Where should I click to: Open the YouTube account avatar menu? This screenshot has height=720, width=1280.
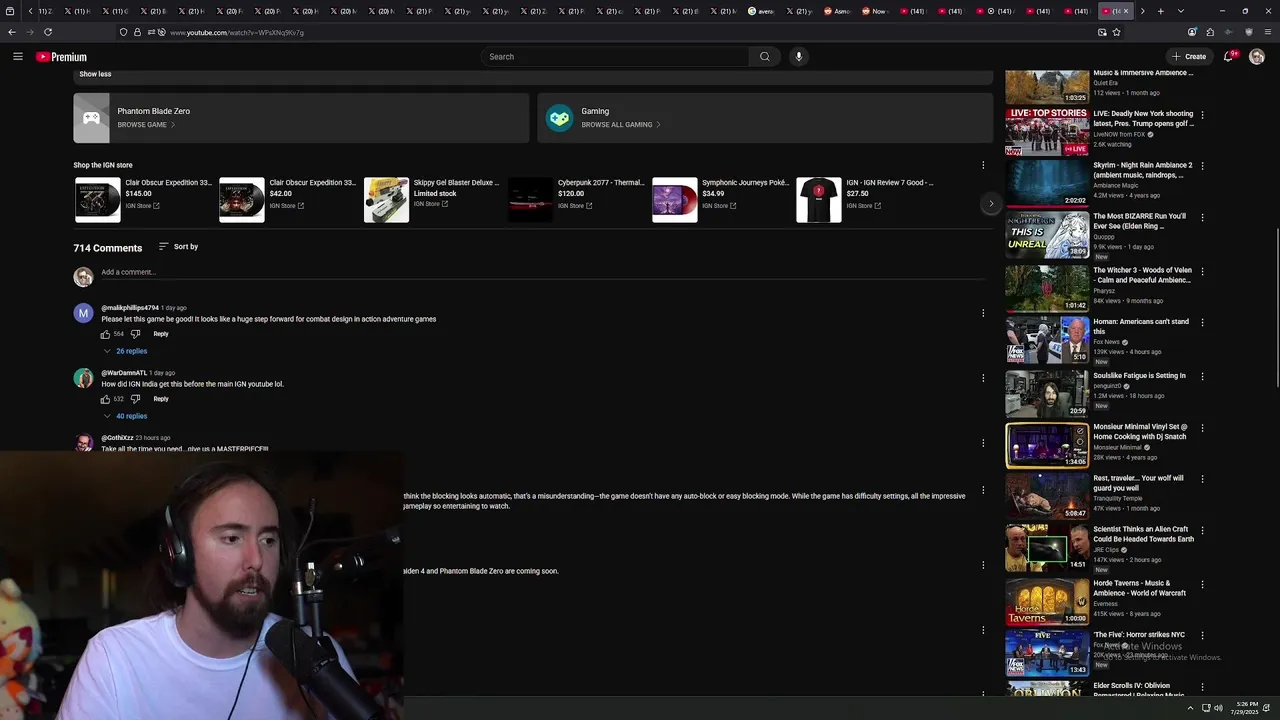[x=1257, y=57]
